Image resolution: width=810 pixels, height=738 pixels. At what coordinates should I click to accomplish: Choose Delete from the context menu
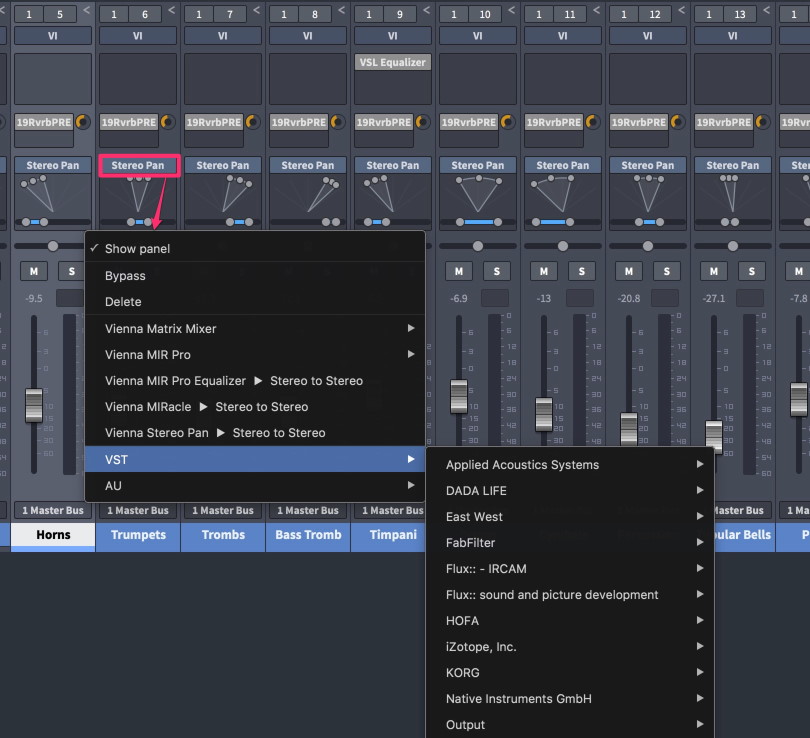pos(255,302)
